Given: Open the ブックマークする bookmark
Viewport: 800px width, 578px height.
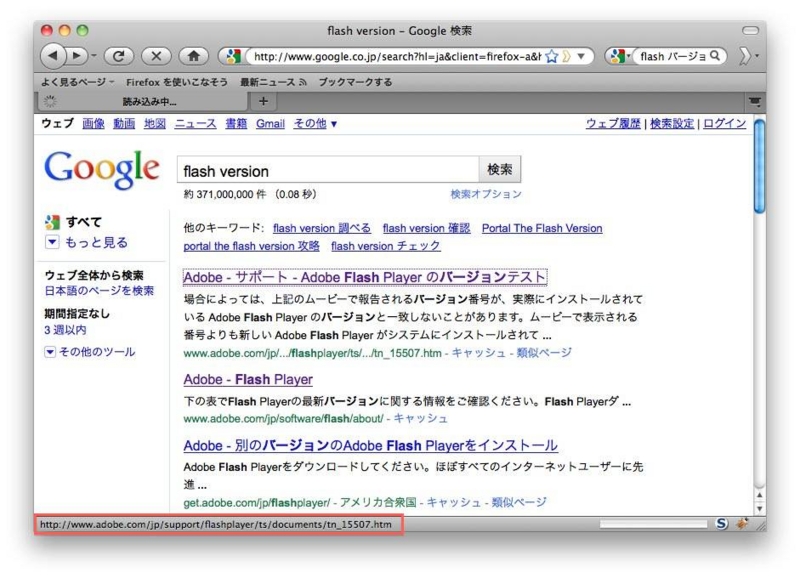Looking at the screenshot, I should (x=355, y=82).
